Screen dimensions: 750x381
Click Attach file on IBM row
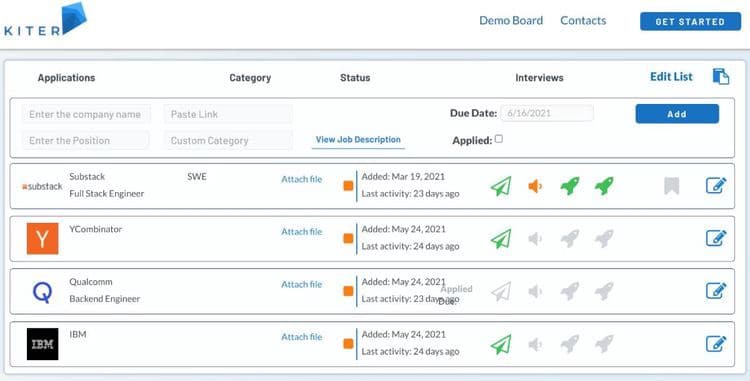301,337
